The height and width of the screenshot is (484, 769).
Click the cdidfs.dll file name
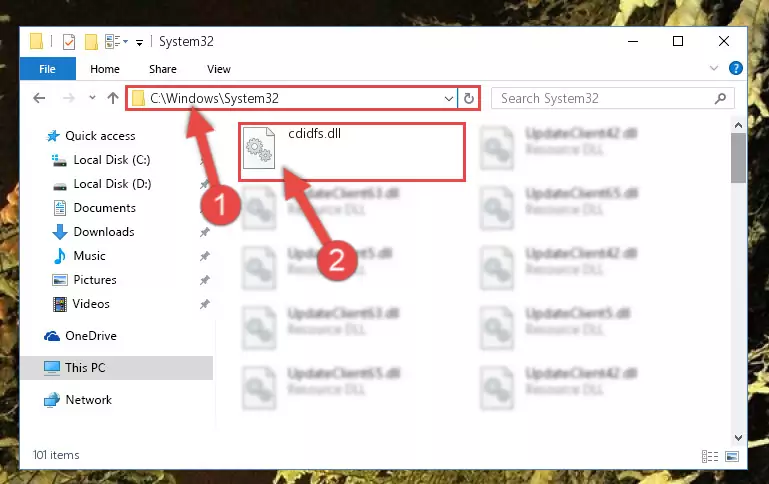(314, 133)
